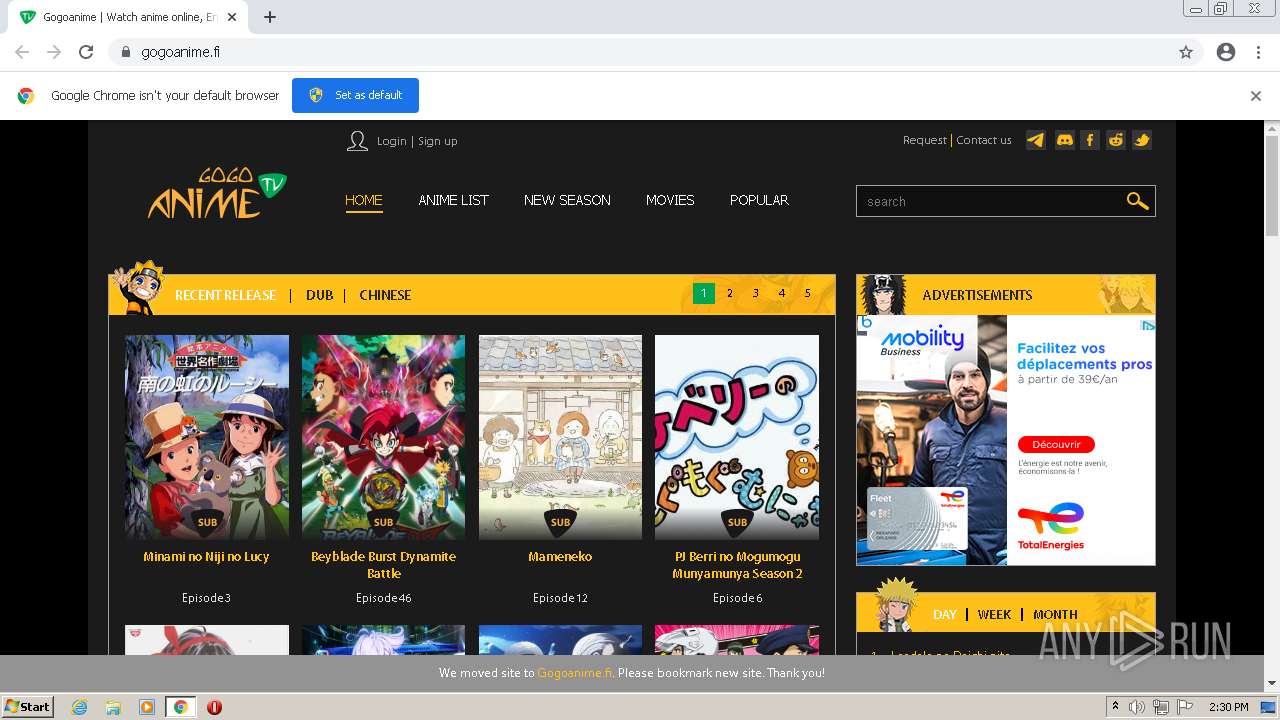The image size is (1280, 720).
Task: Select the RECENT RELEASE tab
Action: [x=225, y=295]
